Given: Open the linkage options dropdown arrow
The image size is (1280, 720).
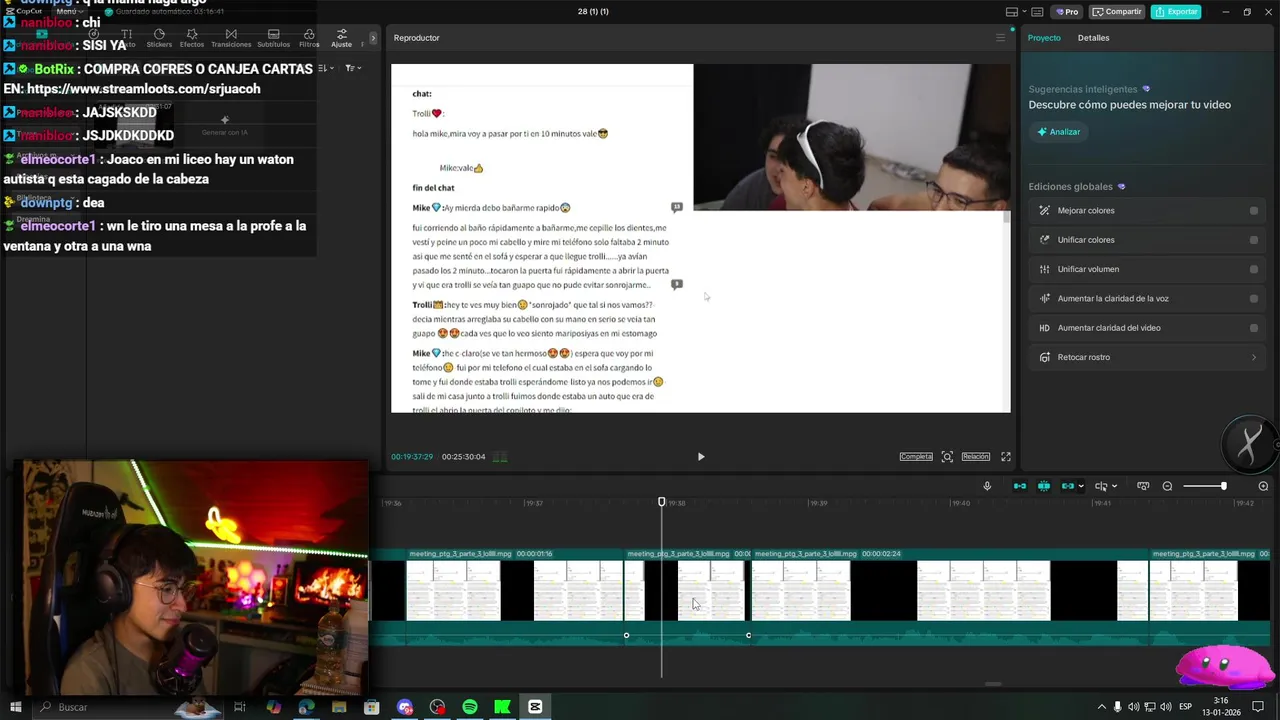Looking at the screenshot, I should (x=1081, y=487).
